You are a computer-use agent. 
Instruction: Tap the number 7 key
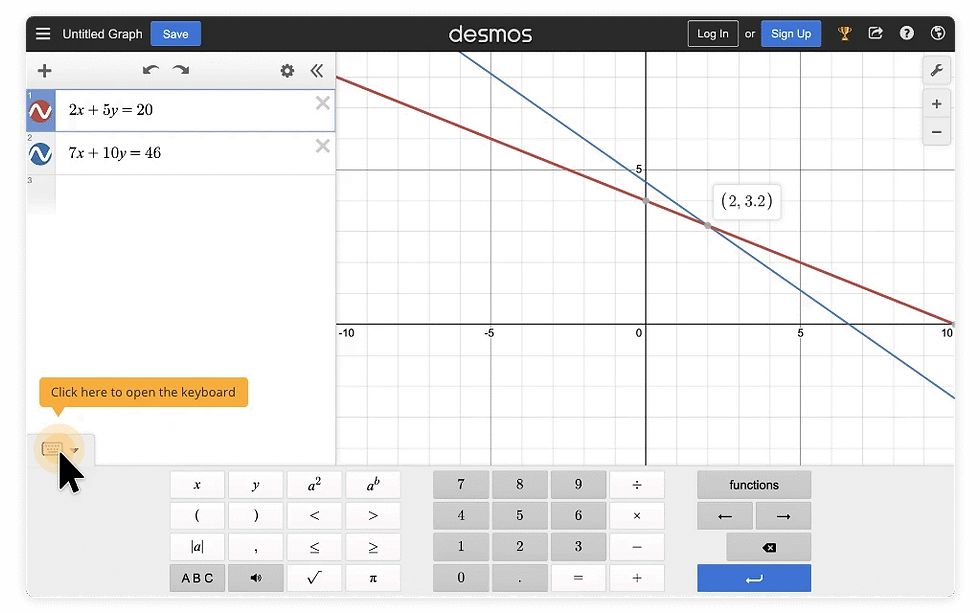[x=461, y=485]
